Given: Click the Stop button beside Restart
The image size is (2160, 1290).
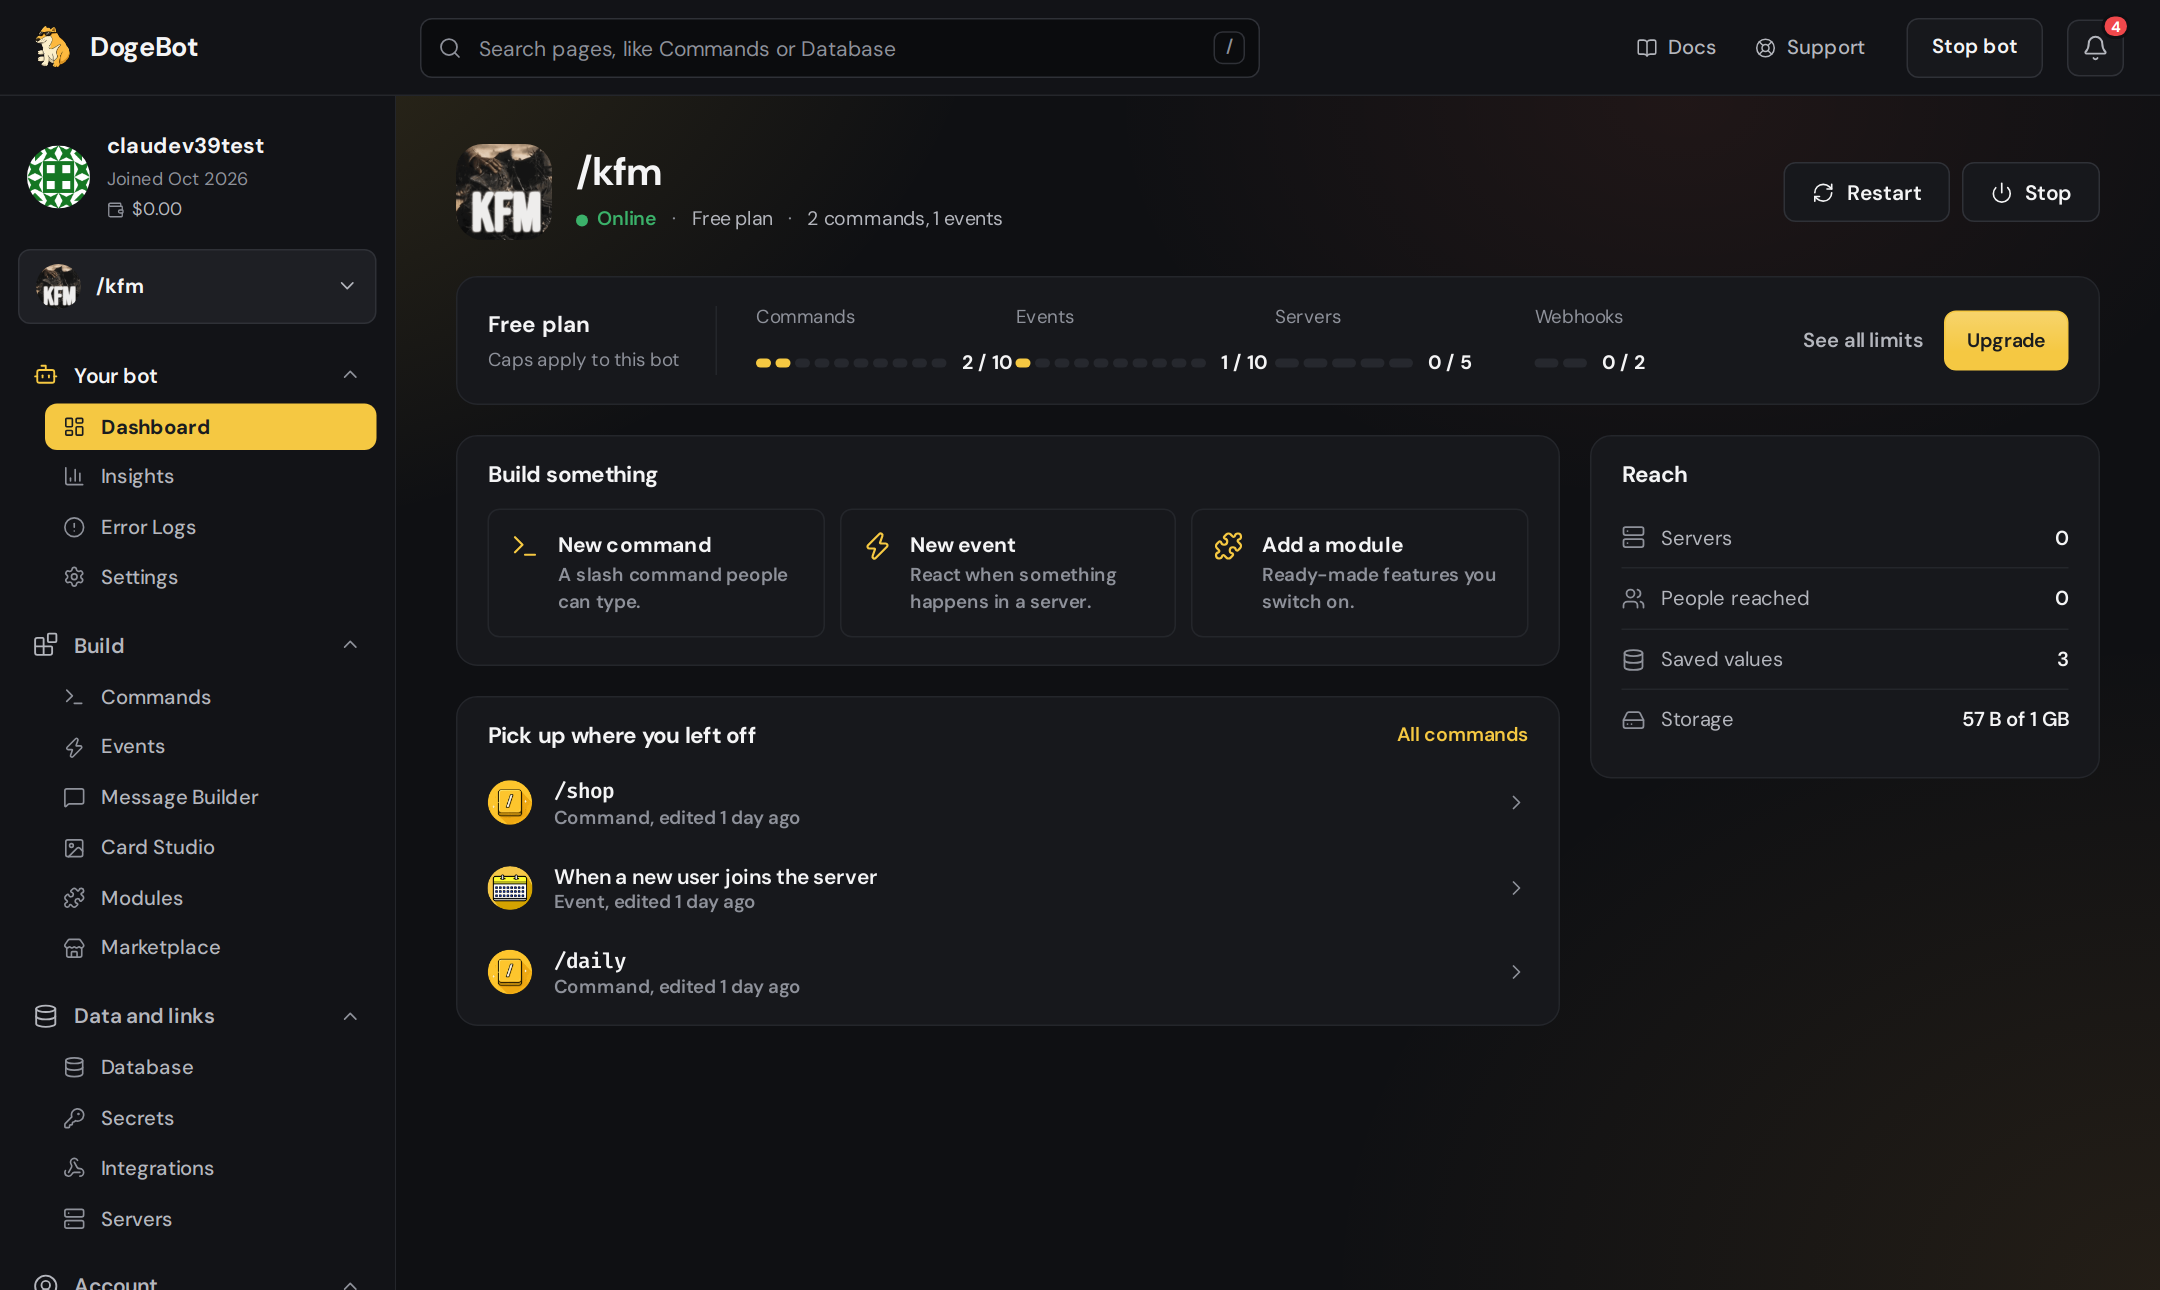Looking at the screenshot, I should (x=2030, y=192).
